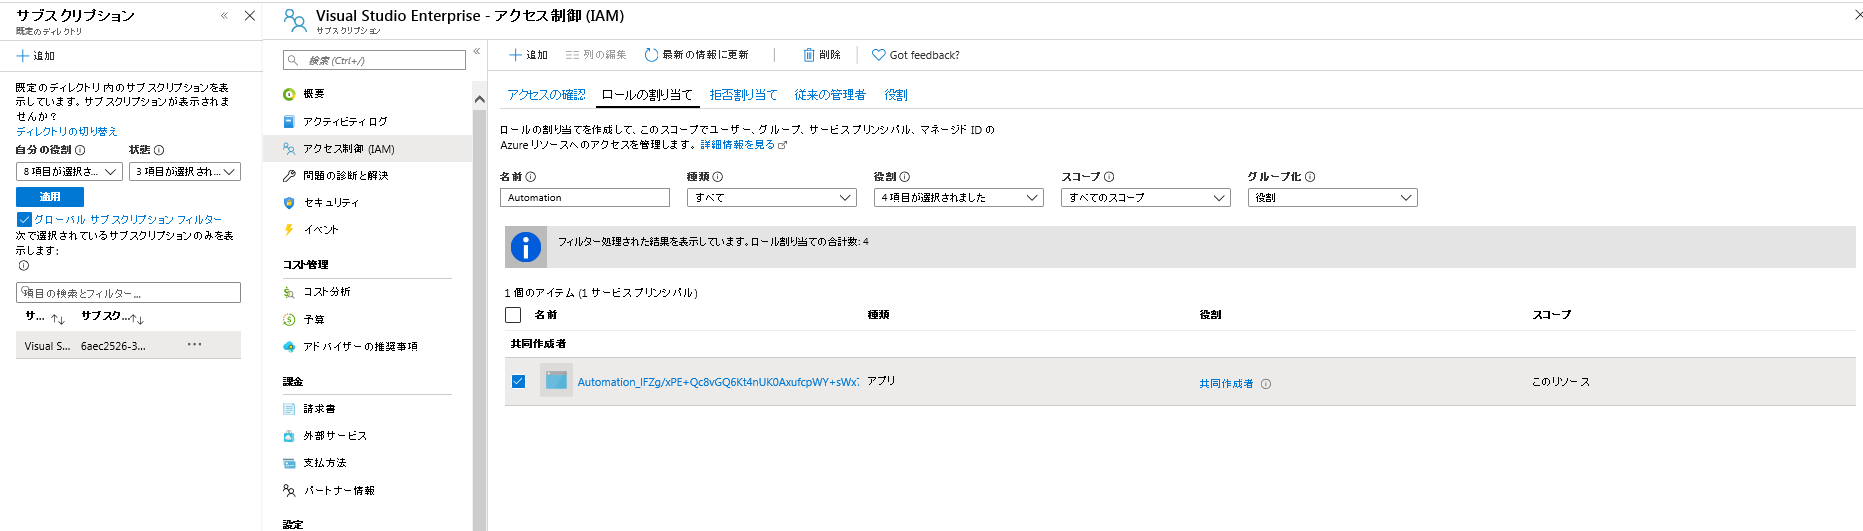The image size is (1863, 531).
Task: Click Got feedback? heart button
Action: pyautogui.click(x=916, y=55)
